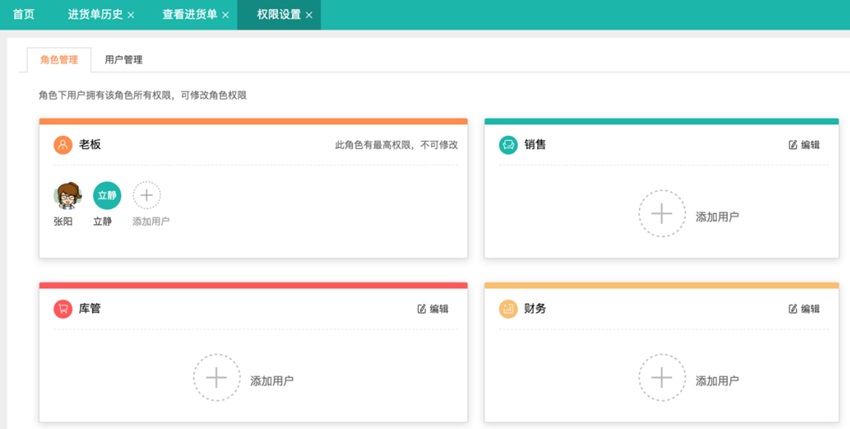Click the large plus circle in 库管 card

[x=216, y=378]
